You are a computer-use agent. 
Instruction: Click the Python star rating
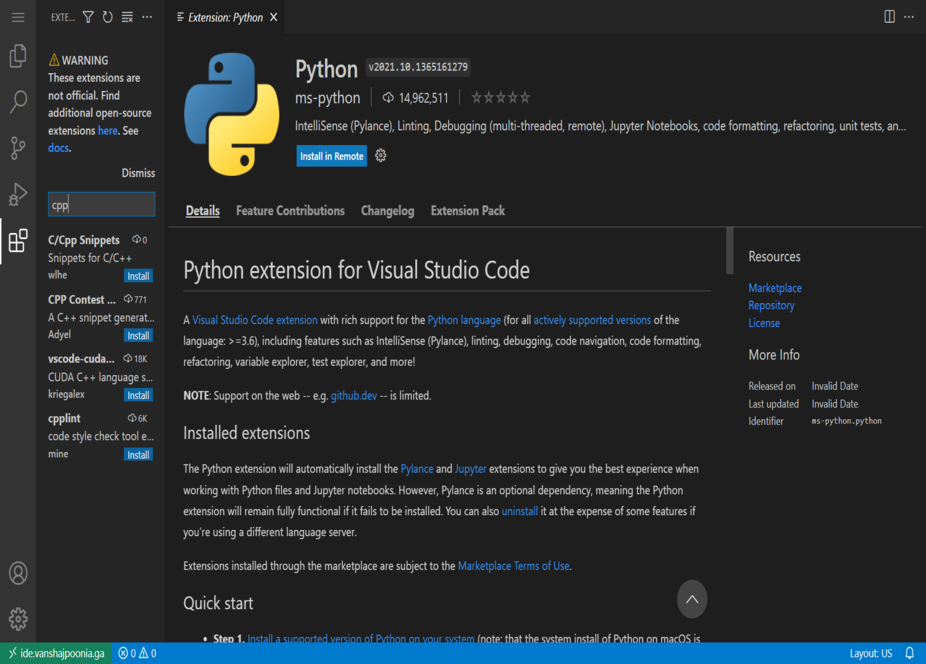(500, 97)
